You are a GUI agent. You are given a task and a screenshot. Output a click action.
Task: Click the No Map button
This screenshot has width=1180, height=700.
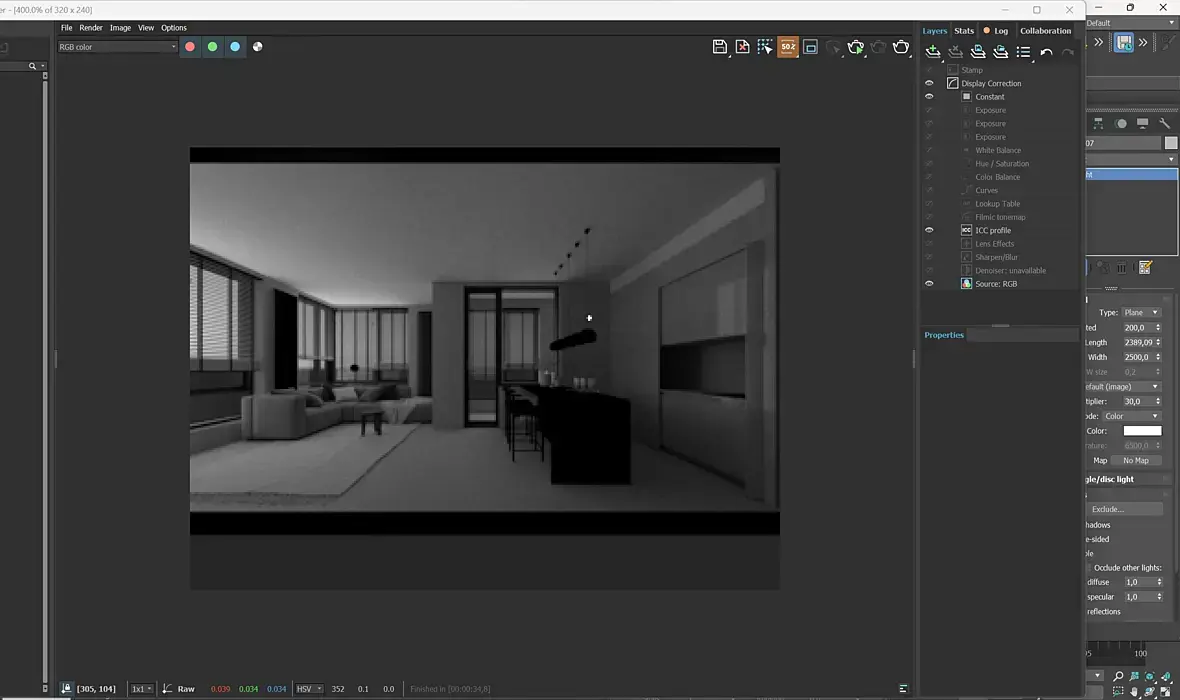click(1136, 461)
